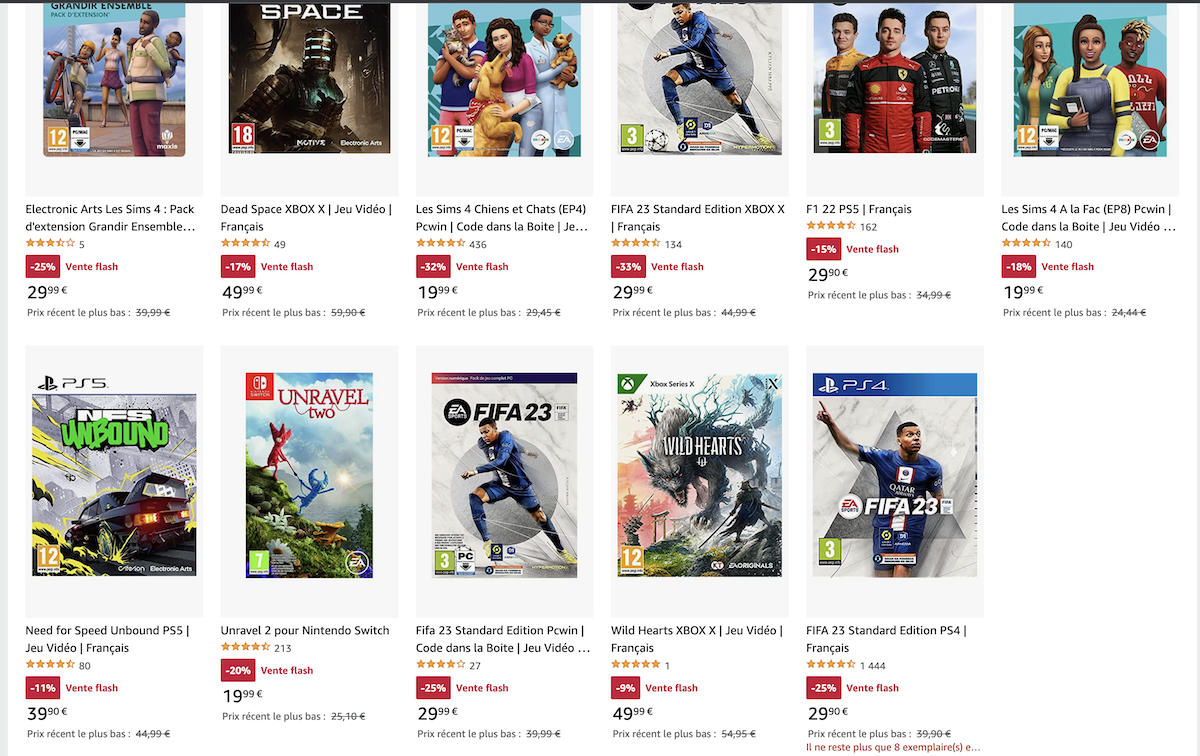Click the Need for Speed Unbound title link

(x=107, y=639)
